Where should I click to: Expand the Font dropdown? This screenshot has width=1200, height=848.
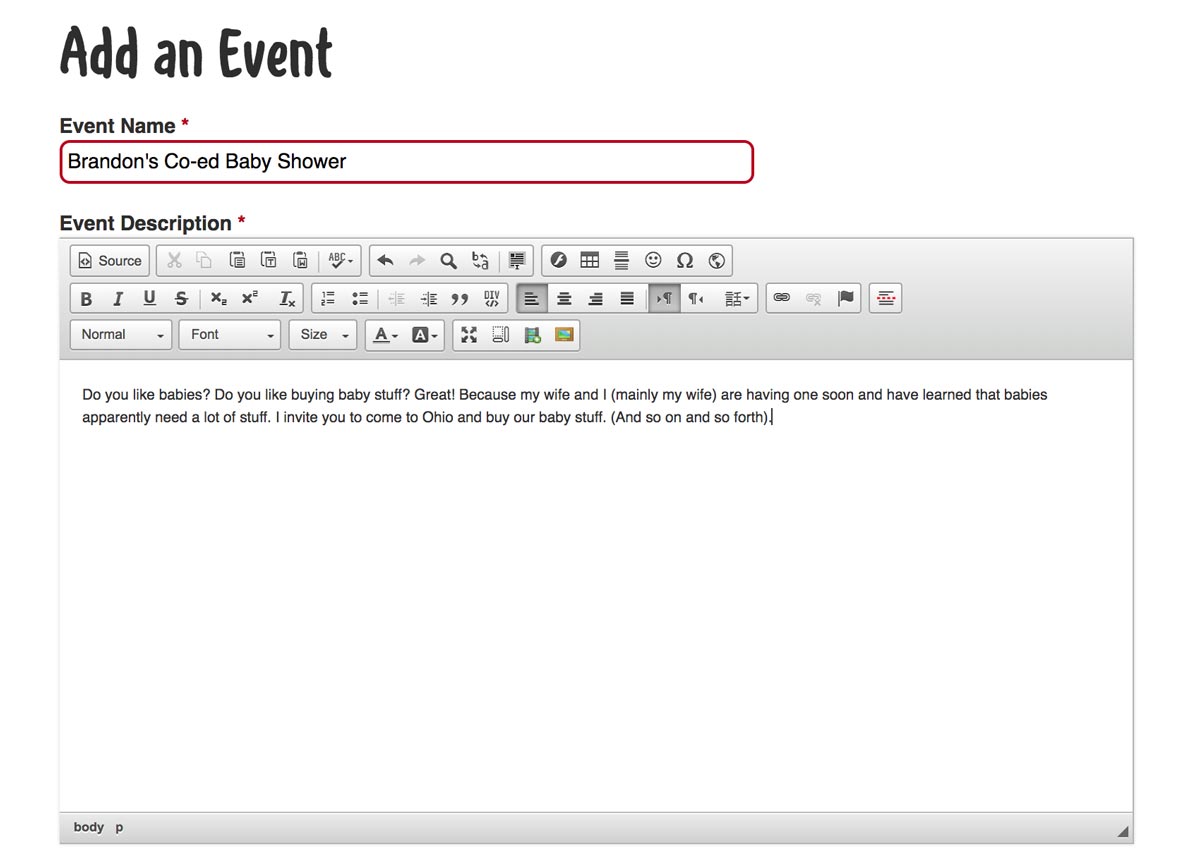click(x=230, y=335)
